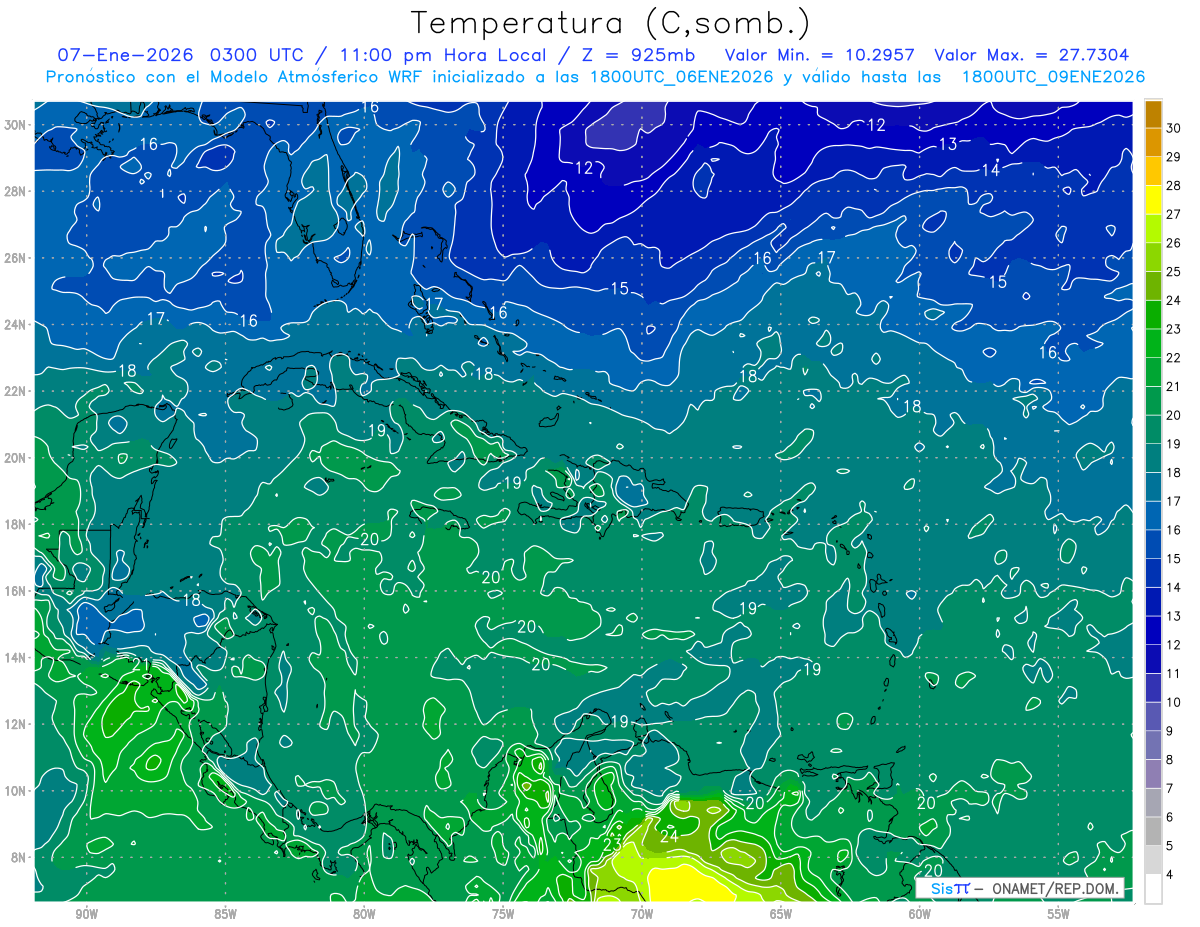Click the colorbar segment between 12 and 13

pyautogui.click(x=1153, y=630)
